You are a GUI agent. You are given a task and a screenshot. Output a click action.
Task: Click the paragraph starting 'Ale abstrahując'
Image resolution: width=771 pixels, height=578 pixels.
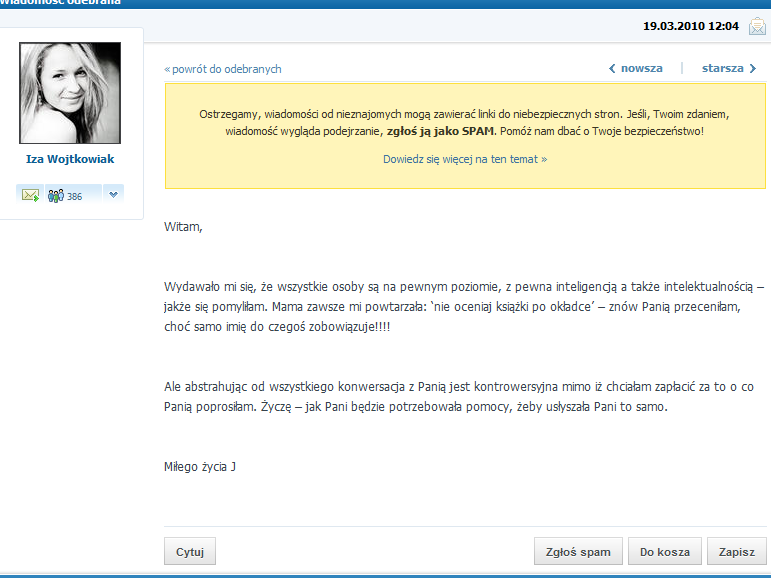(458, 397)
